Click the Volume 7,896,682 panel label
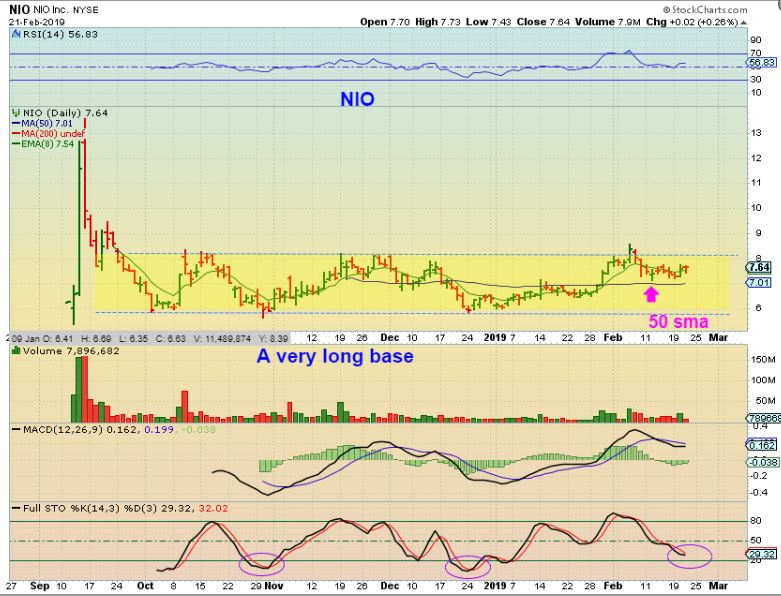This screenshot has width=781, height=596. click(71, 351)
